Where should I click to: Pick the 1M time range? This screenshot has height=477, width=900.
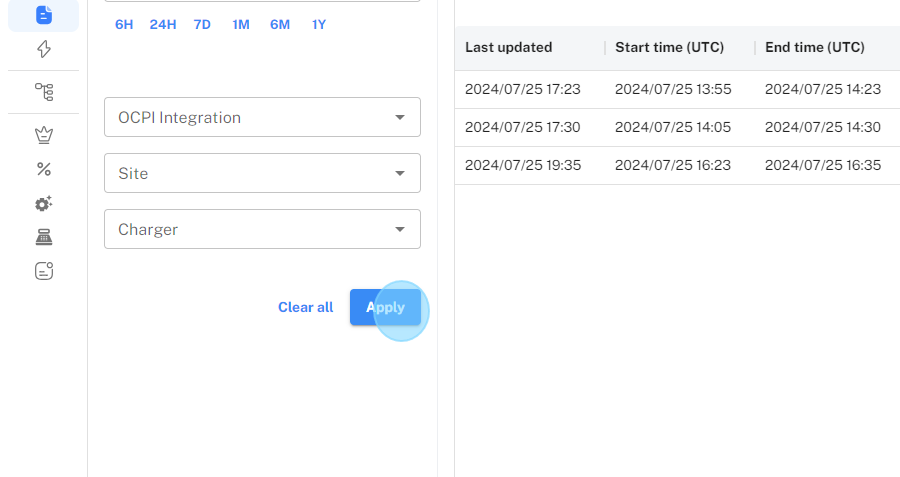point(241,24)
